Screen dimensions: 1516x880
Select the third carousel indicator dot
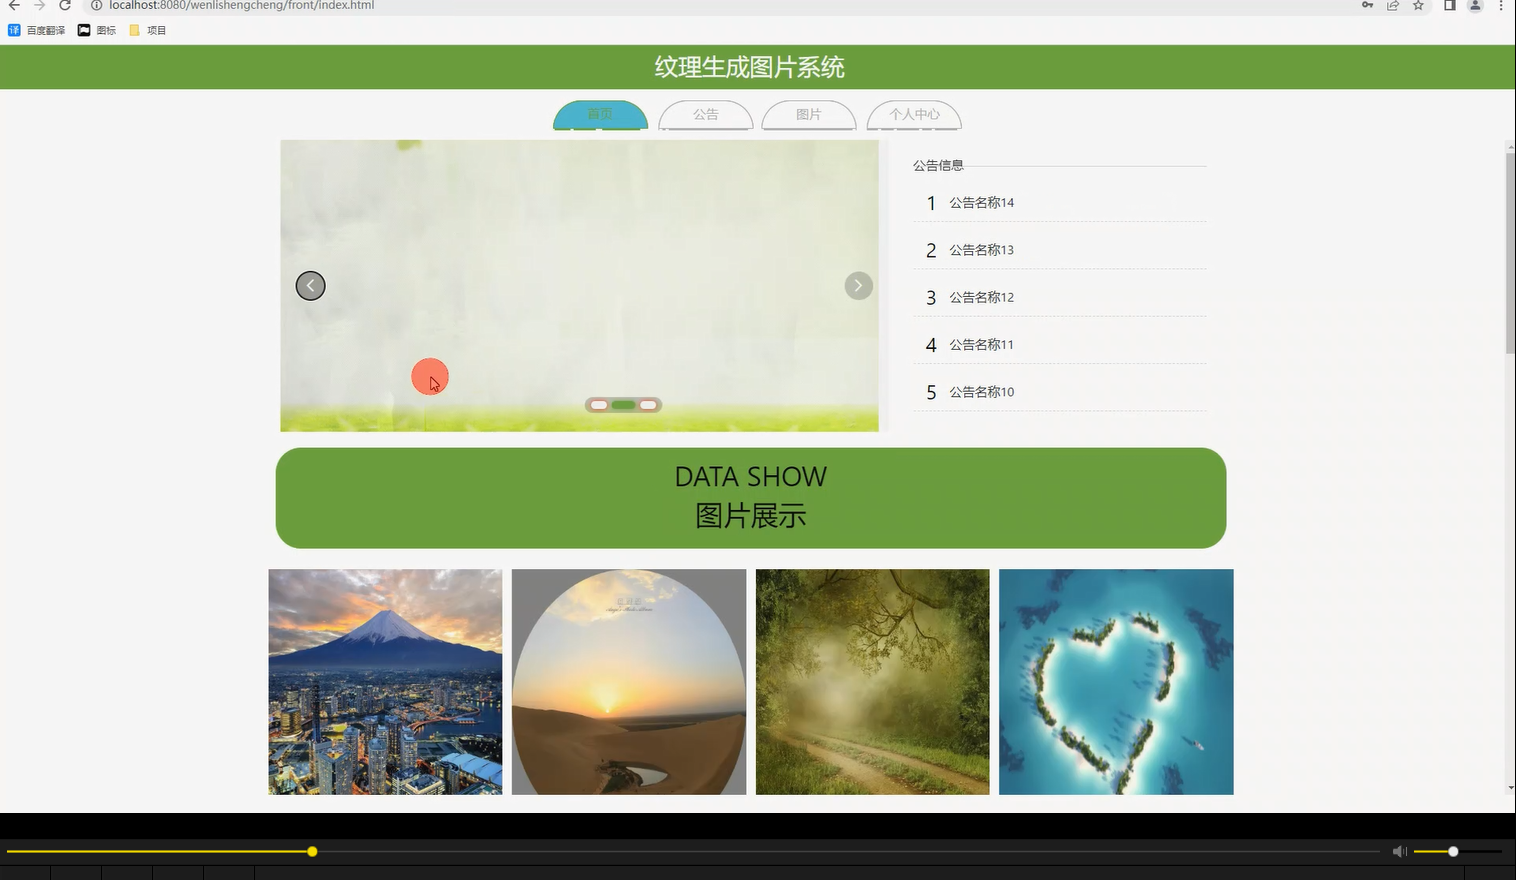coord(648,404)
